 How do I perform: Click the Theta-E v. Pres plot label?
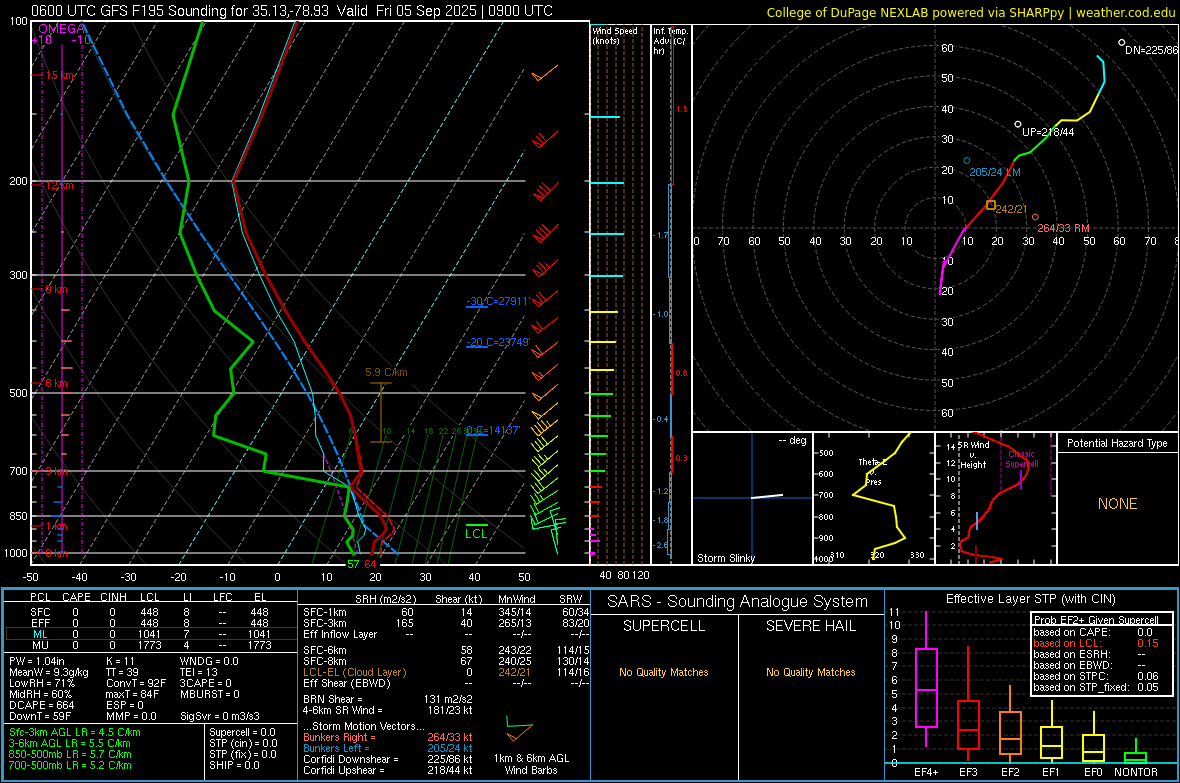(x=873, y=472)
